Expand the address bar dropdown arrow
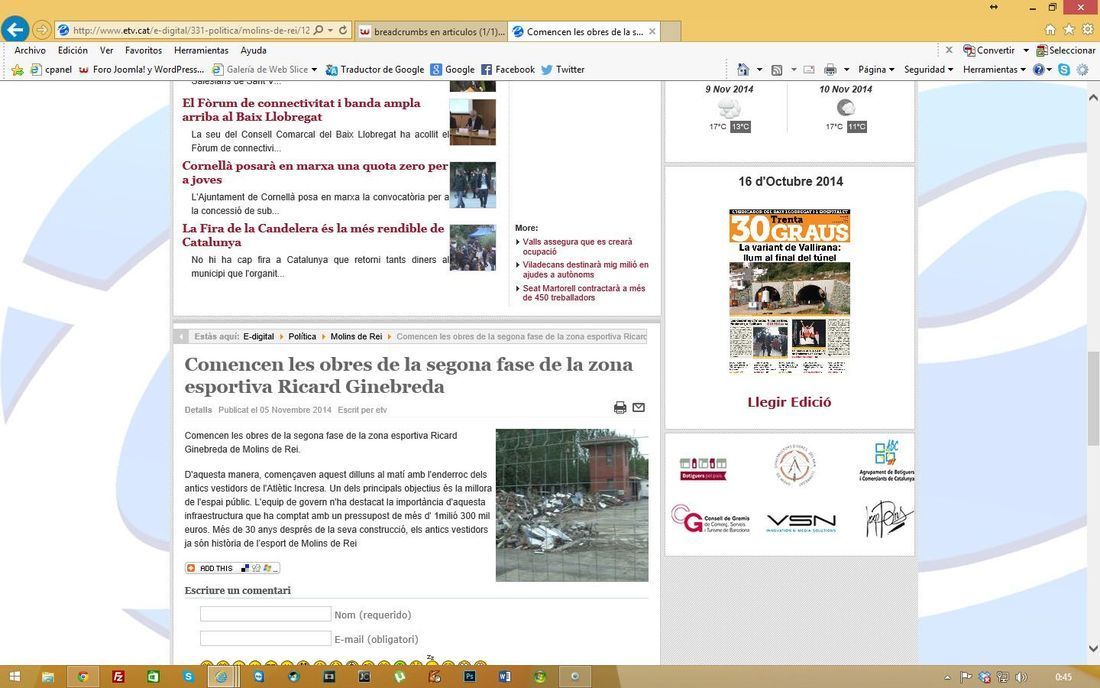 (x=330, y=31)
